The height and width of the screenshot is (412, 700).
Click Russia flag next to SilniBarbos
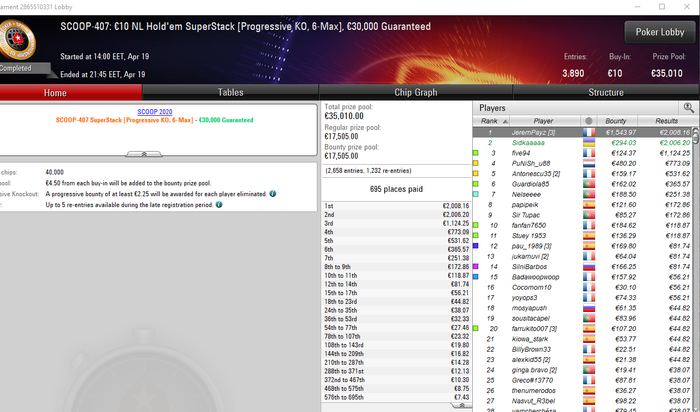[589, 266]
